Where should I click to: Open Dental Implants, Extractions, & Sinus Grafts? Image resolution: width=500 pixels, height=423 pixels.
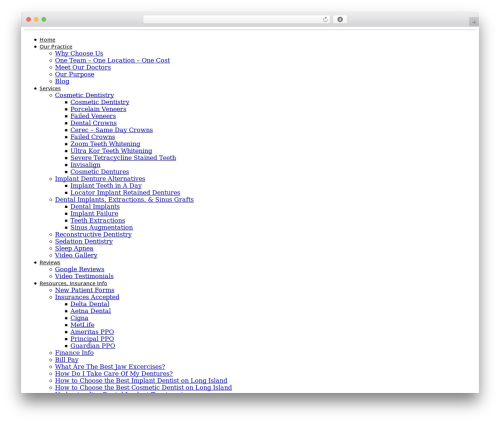coord(124,200)
